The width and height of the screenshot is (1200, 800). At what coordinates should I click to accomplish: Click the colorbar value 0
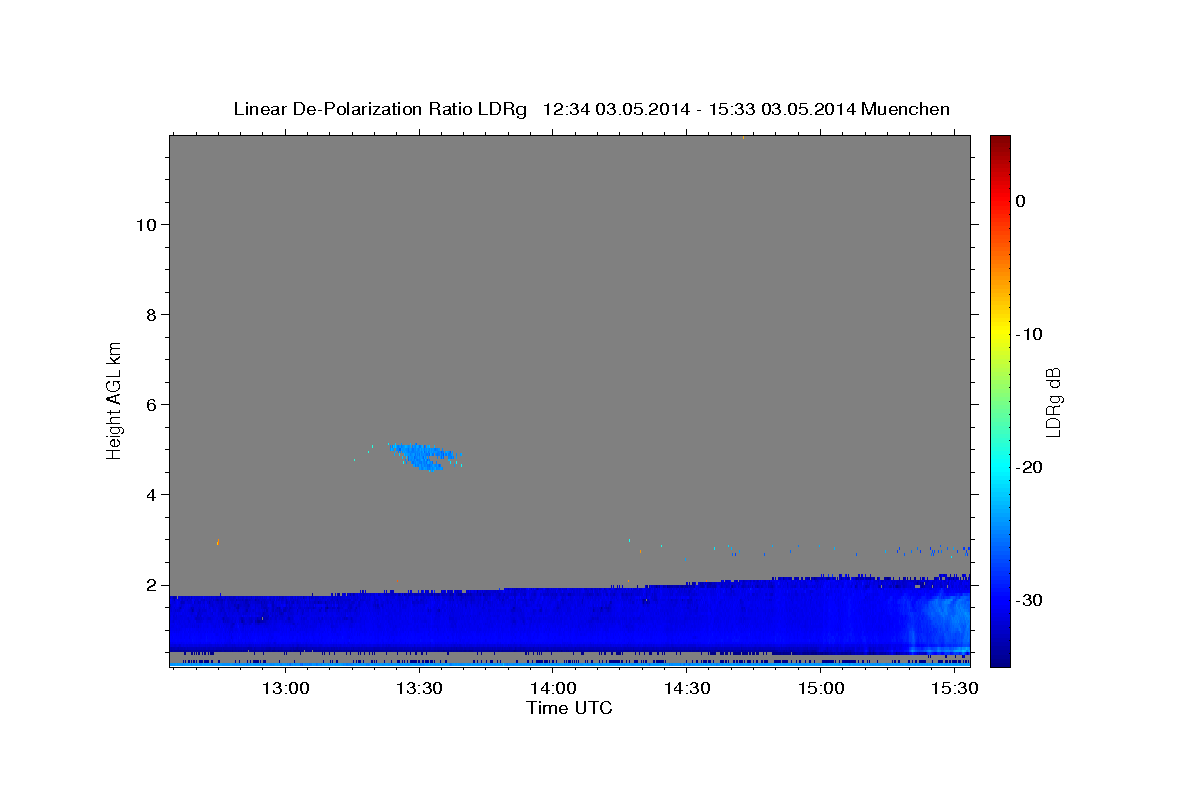click(1021, 201)
